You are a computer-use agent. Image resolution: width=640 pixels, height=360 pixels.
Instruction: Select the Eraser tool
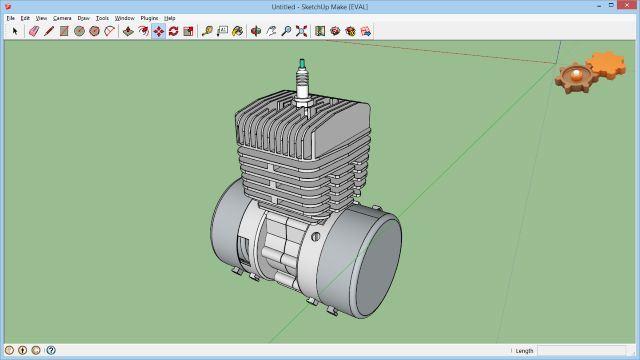click(34, 31)
